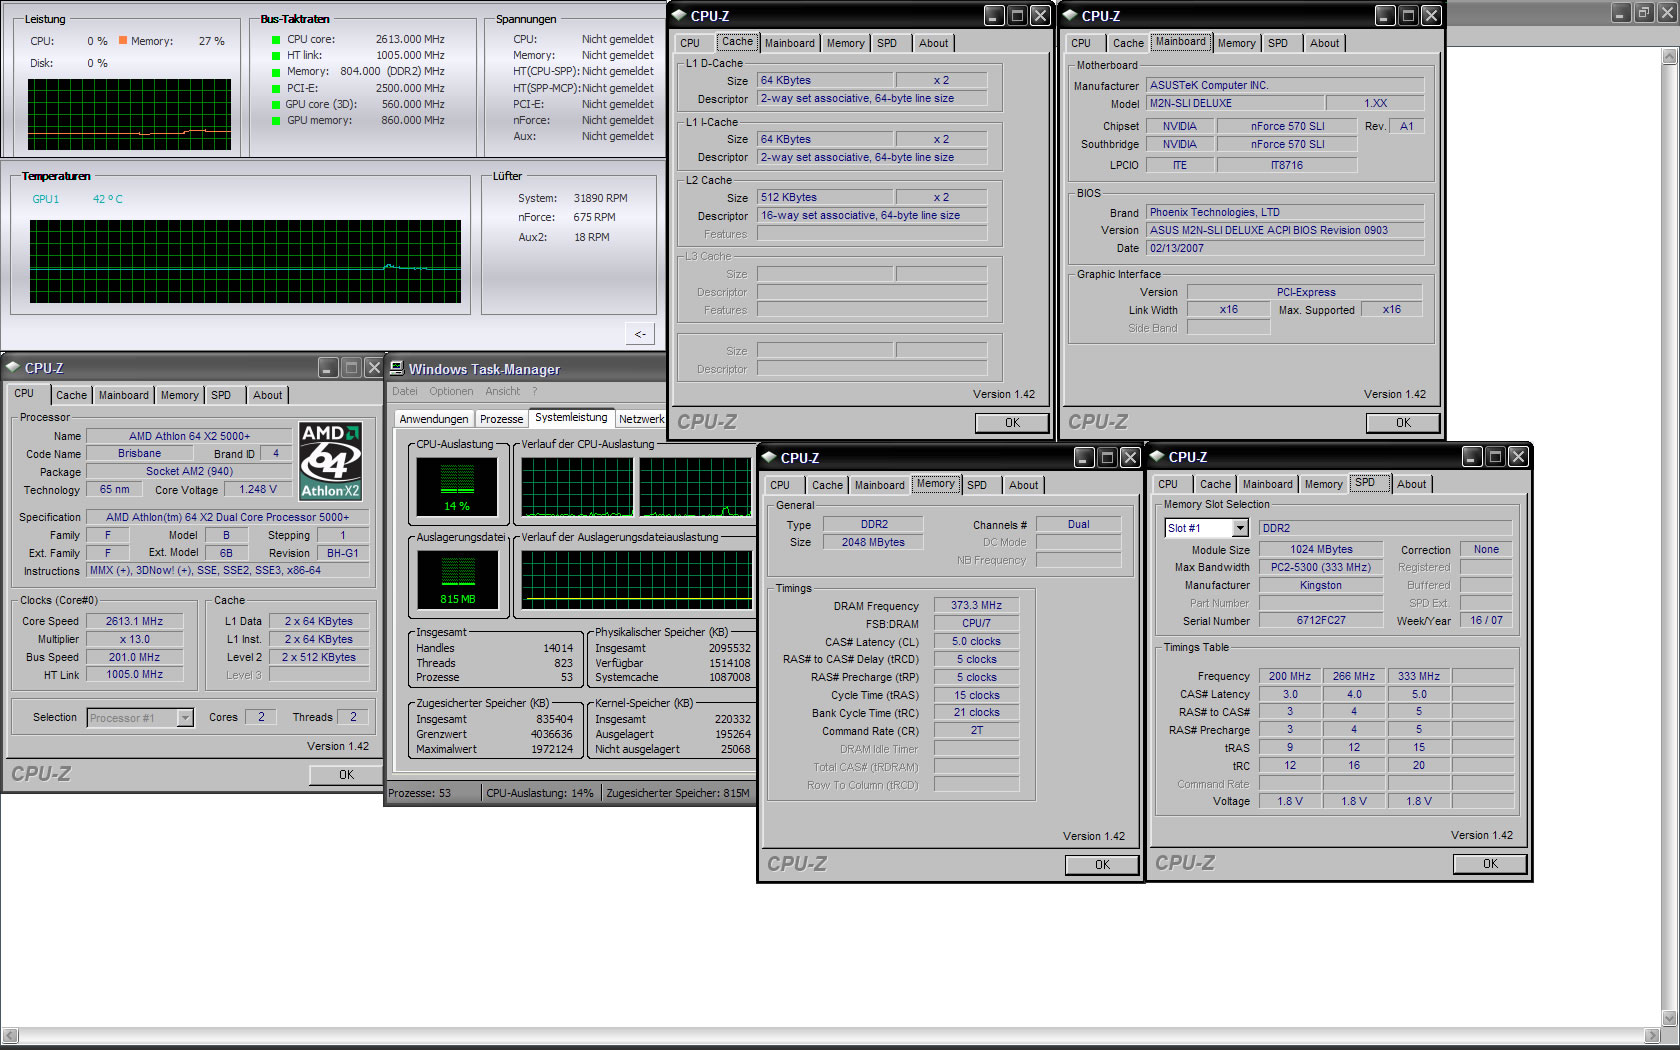Click the CPU-Z title icon in the Memory window
This screenshot has width=1680, height=1050.
click(x=769, y=457)
